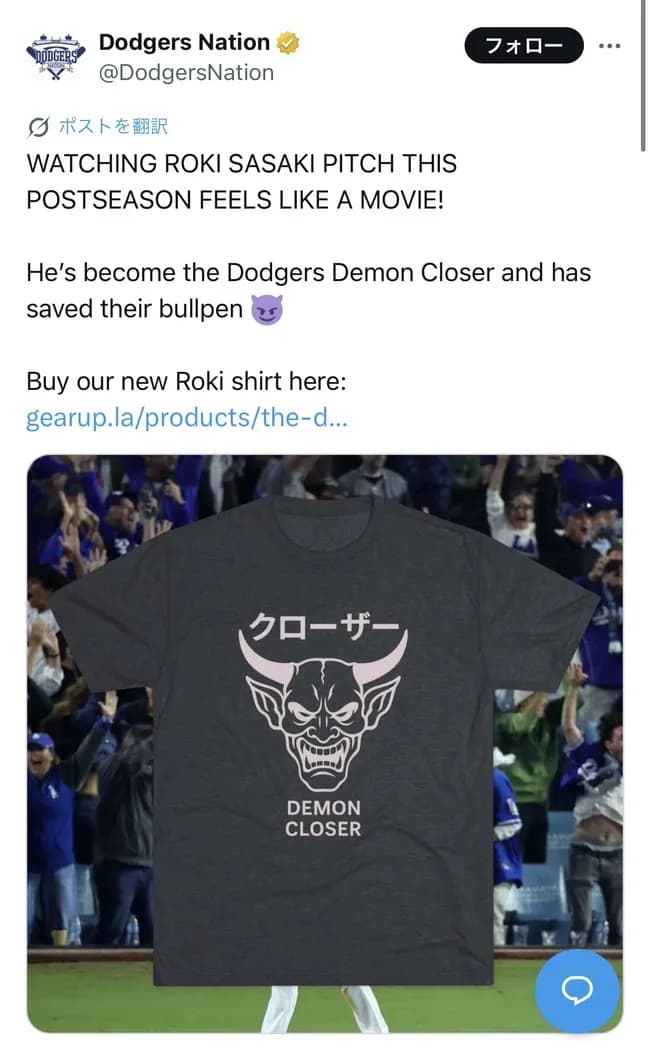Click the DEMON CLOSER text on shirt
650x1061 pixels.
[323, 818]
